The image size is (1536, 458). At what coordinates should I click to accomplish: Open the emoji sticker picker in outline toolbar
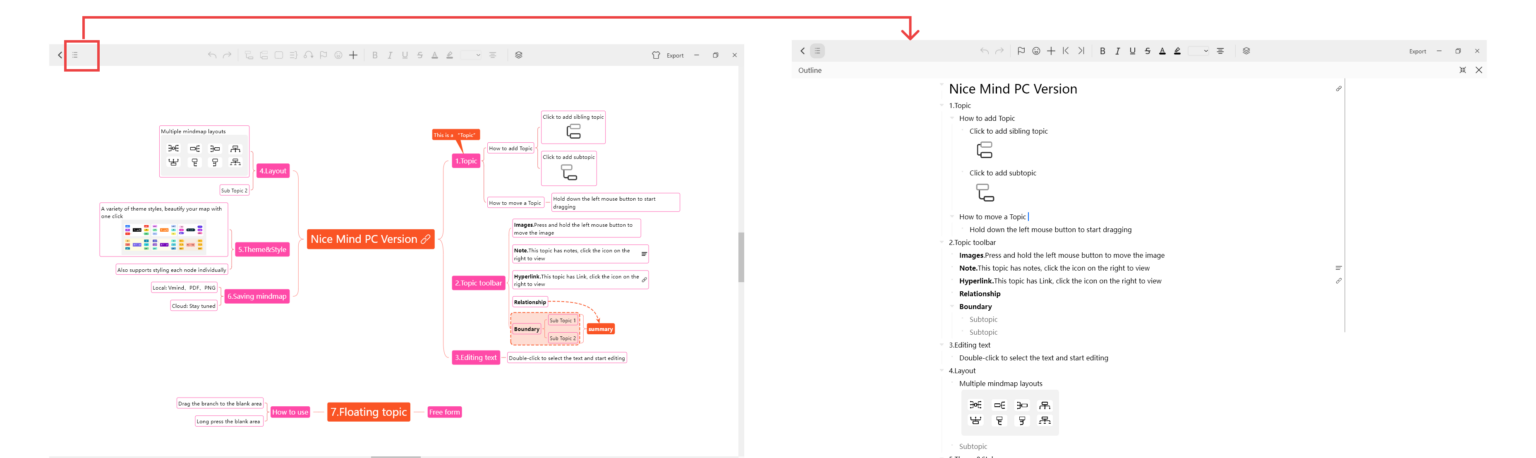pos(1036,51)
